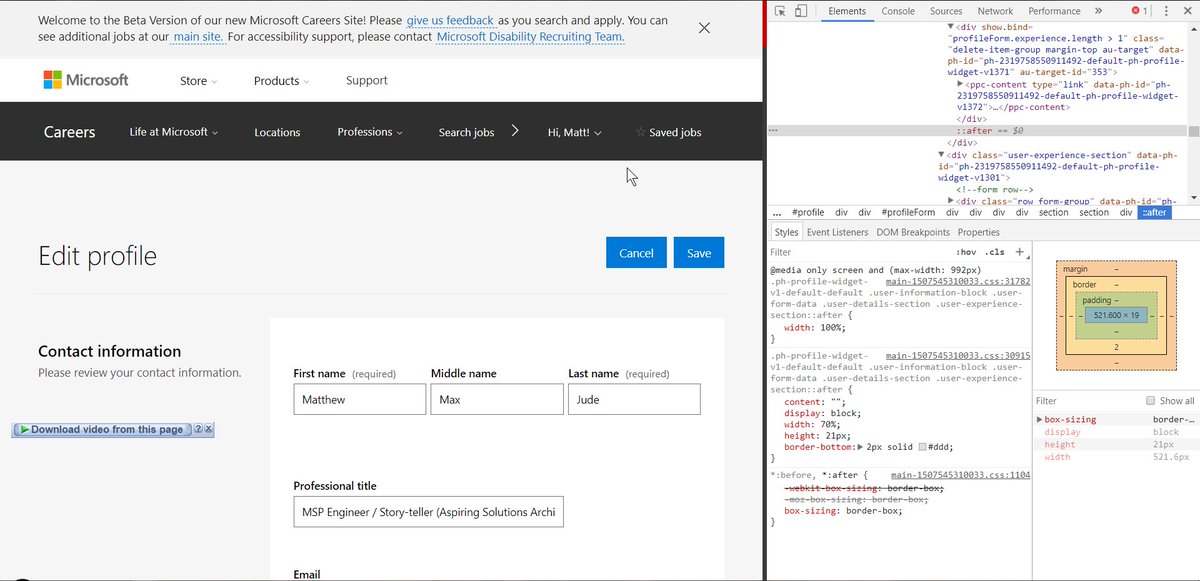Activate the DevTools element inspector icon
This screenshot has width=1200, height=581.
coord(780,11)
